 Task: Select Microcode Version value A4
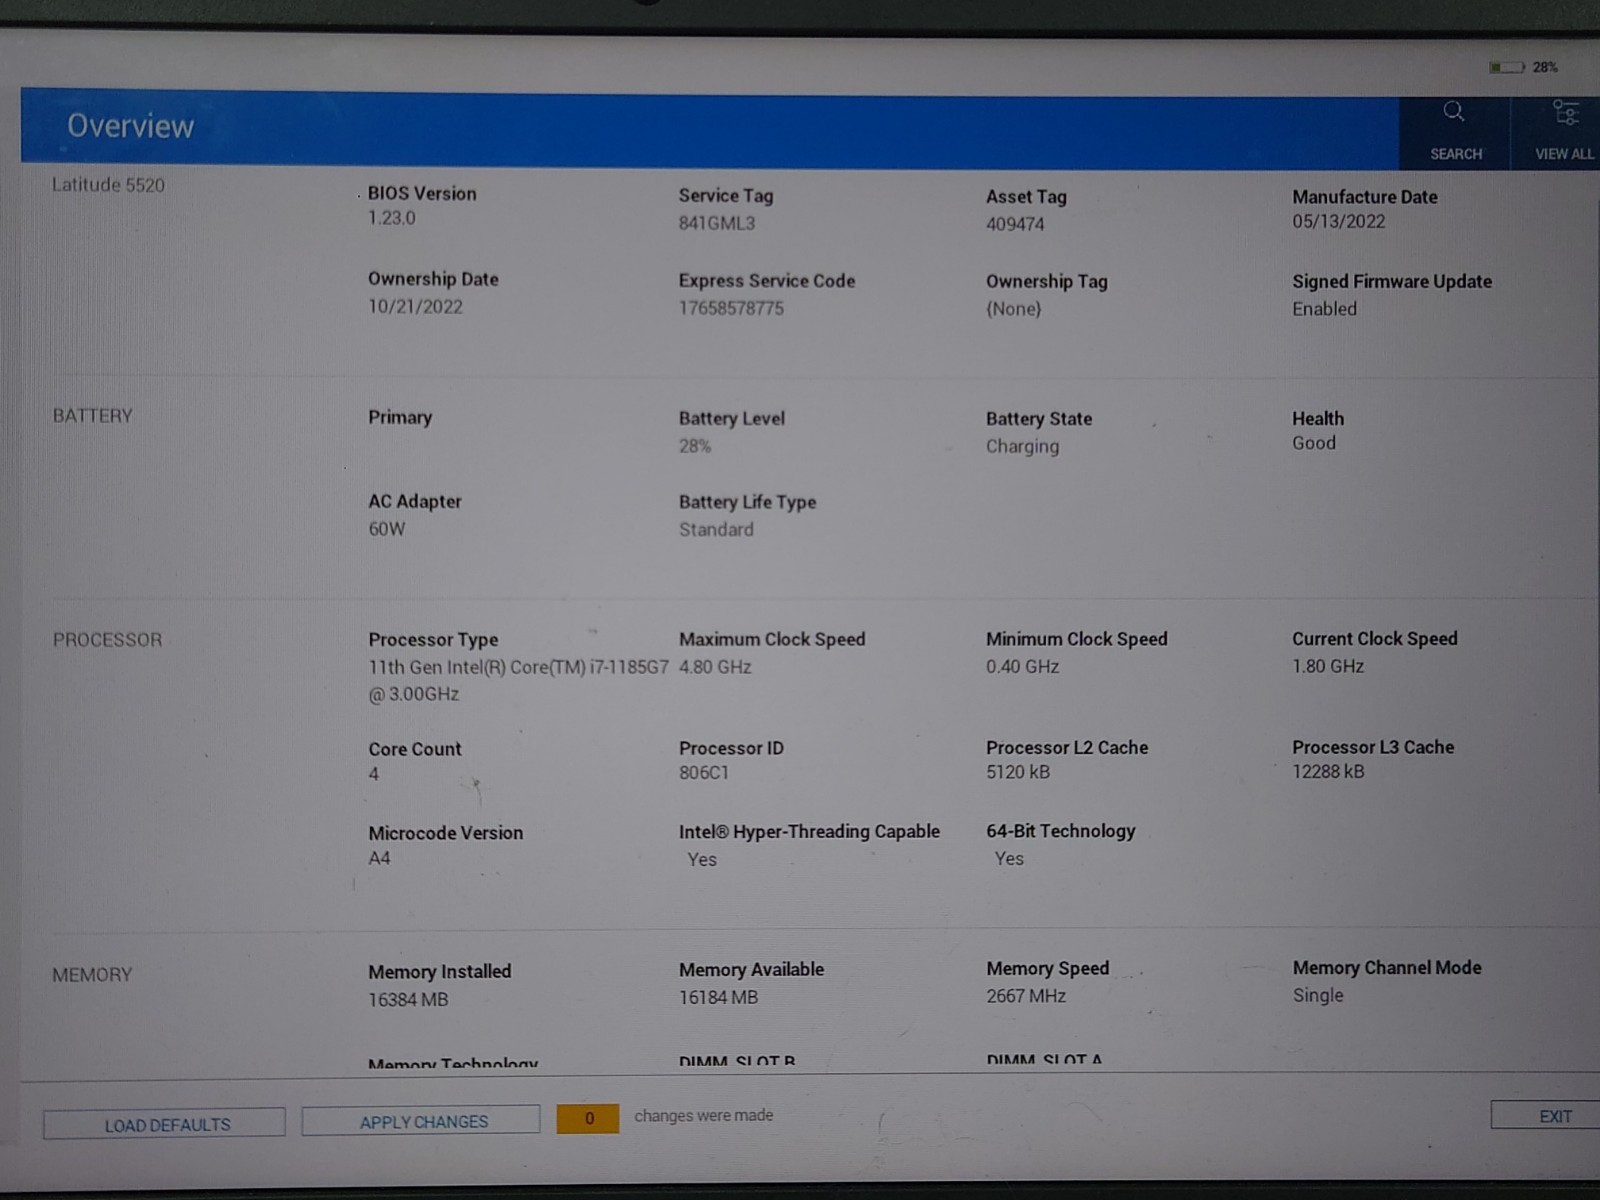click(379, 858)
